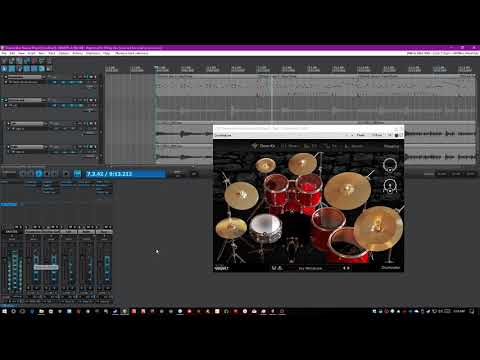480x360 pixels.
Task: Open the Drum Kit tab in plugin
Action: (264, 146)
